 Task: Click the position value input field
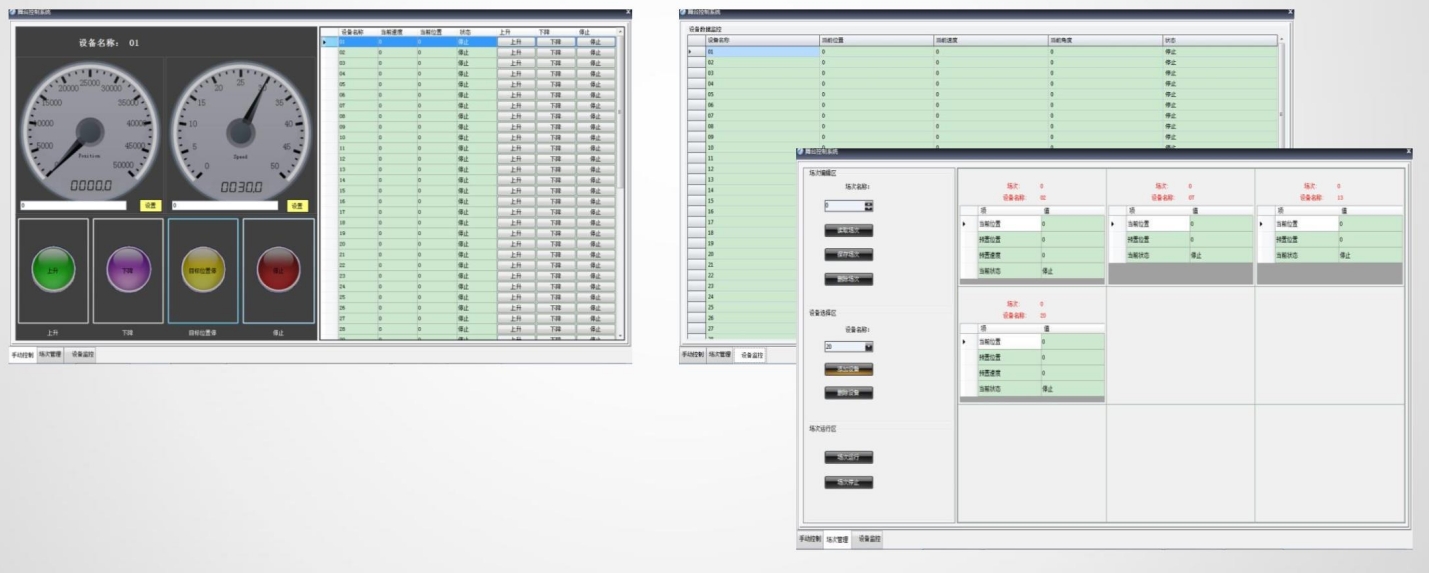[x=73, y=205]
